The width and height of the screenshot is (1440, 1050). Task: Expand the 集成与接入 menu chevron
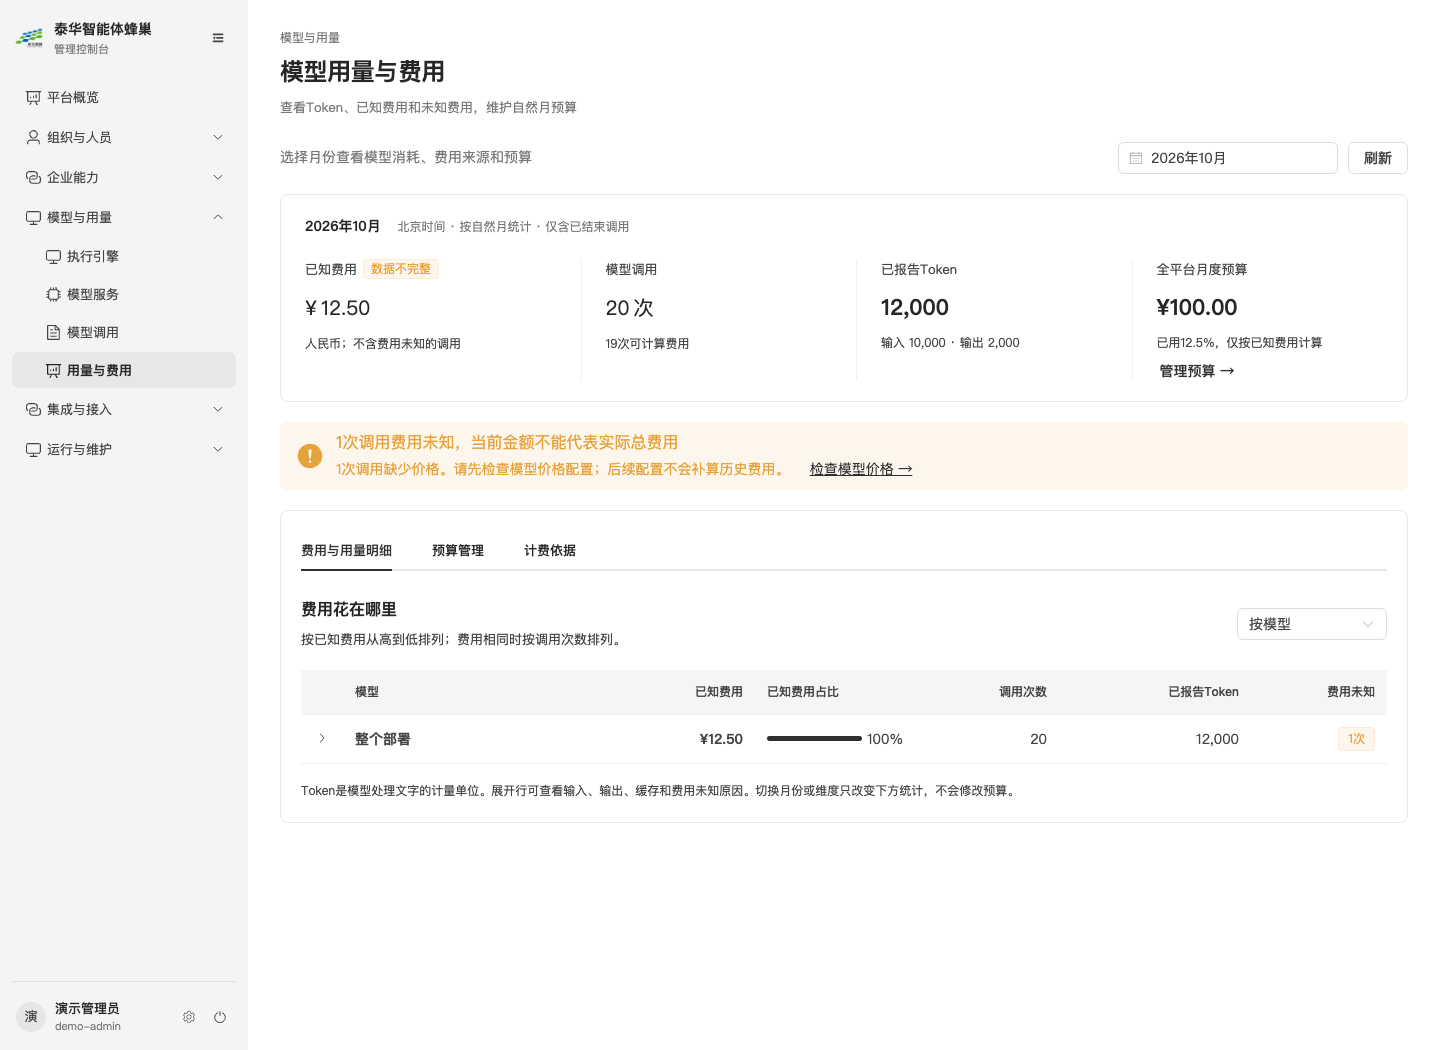pyautogui.click(x=218, y=409)
